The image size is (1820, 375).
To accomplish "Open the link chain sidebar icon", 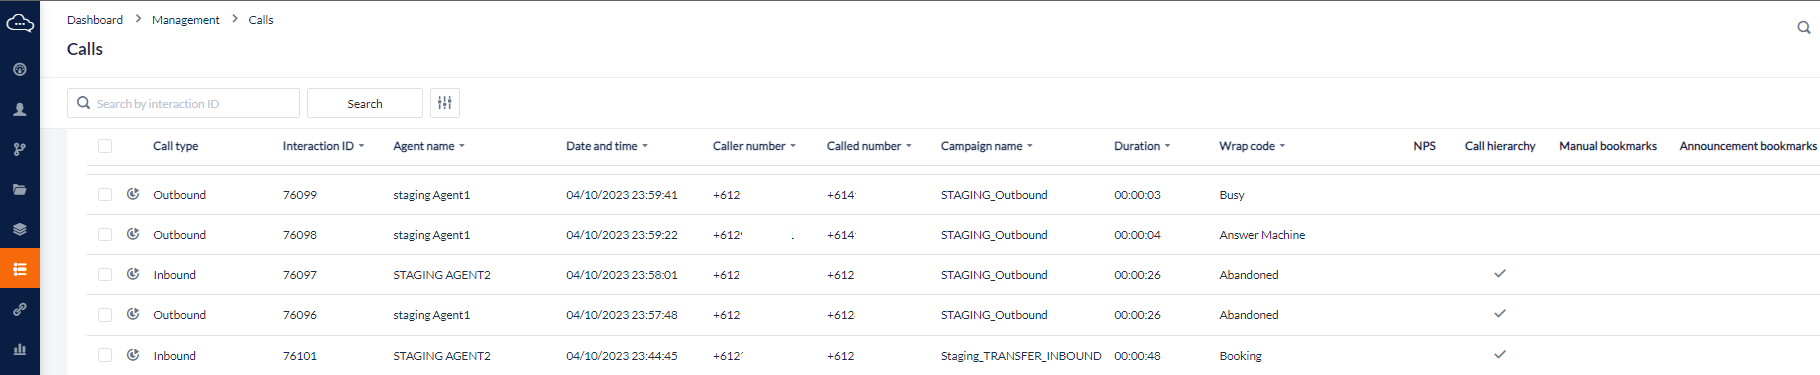I will (x=20, y=309).
